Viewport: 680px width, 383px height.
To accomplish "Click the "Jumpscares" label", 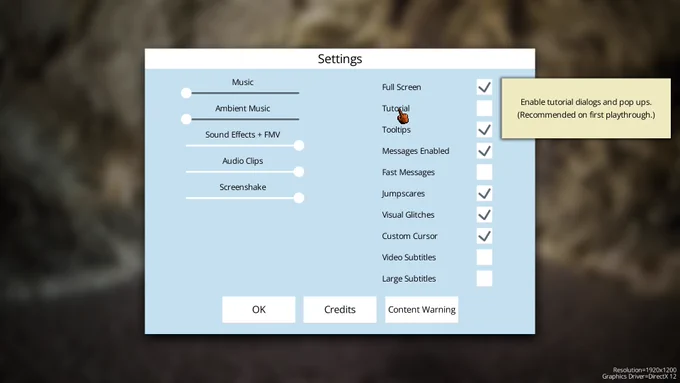I will (403, 194).
